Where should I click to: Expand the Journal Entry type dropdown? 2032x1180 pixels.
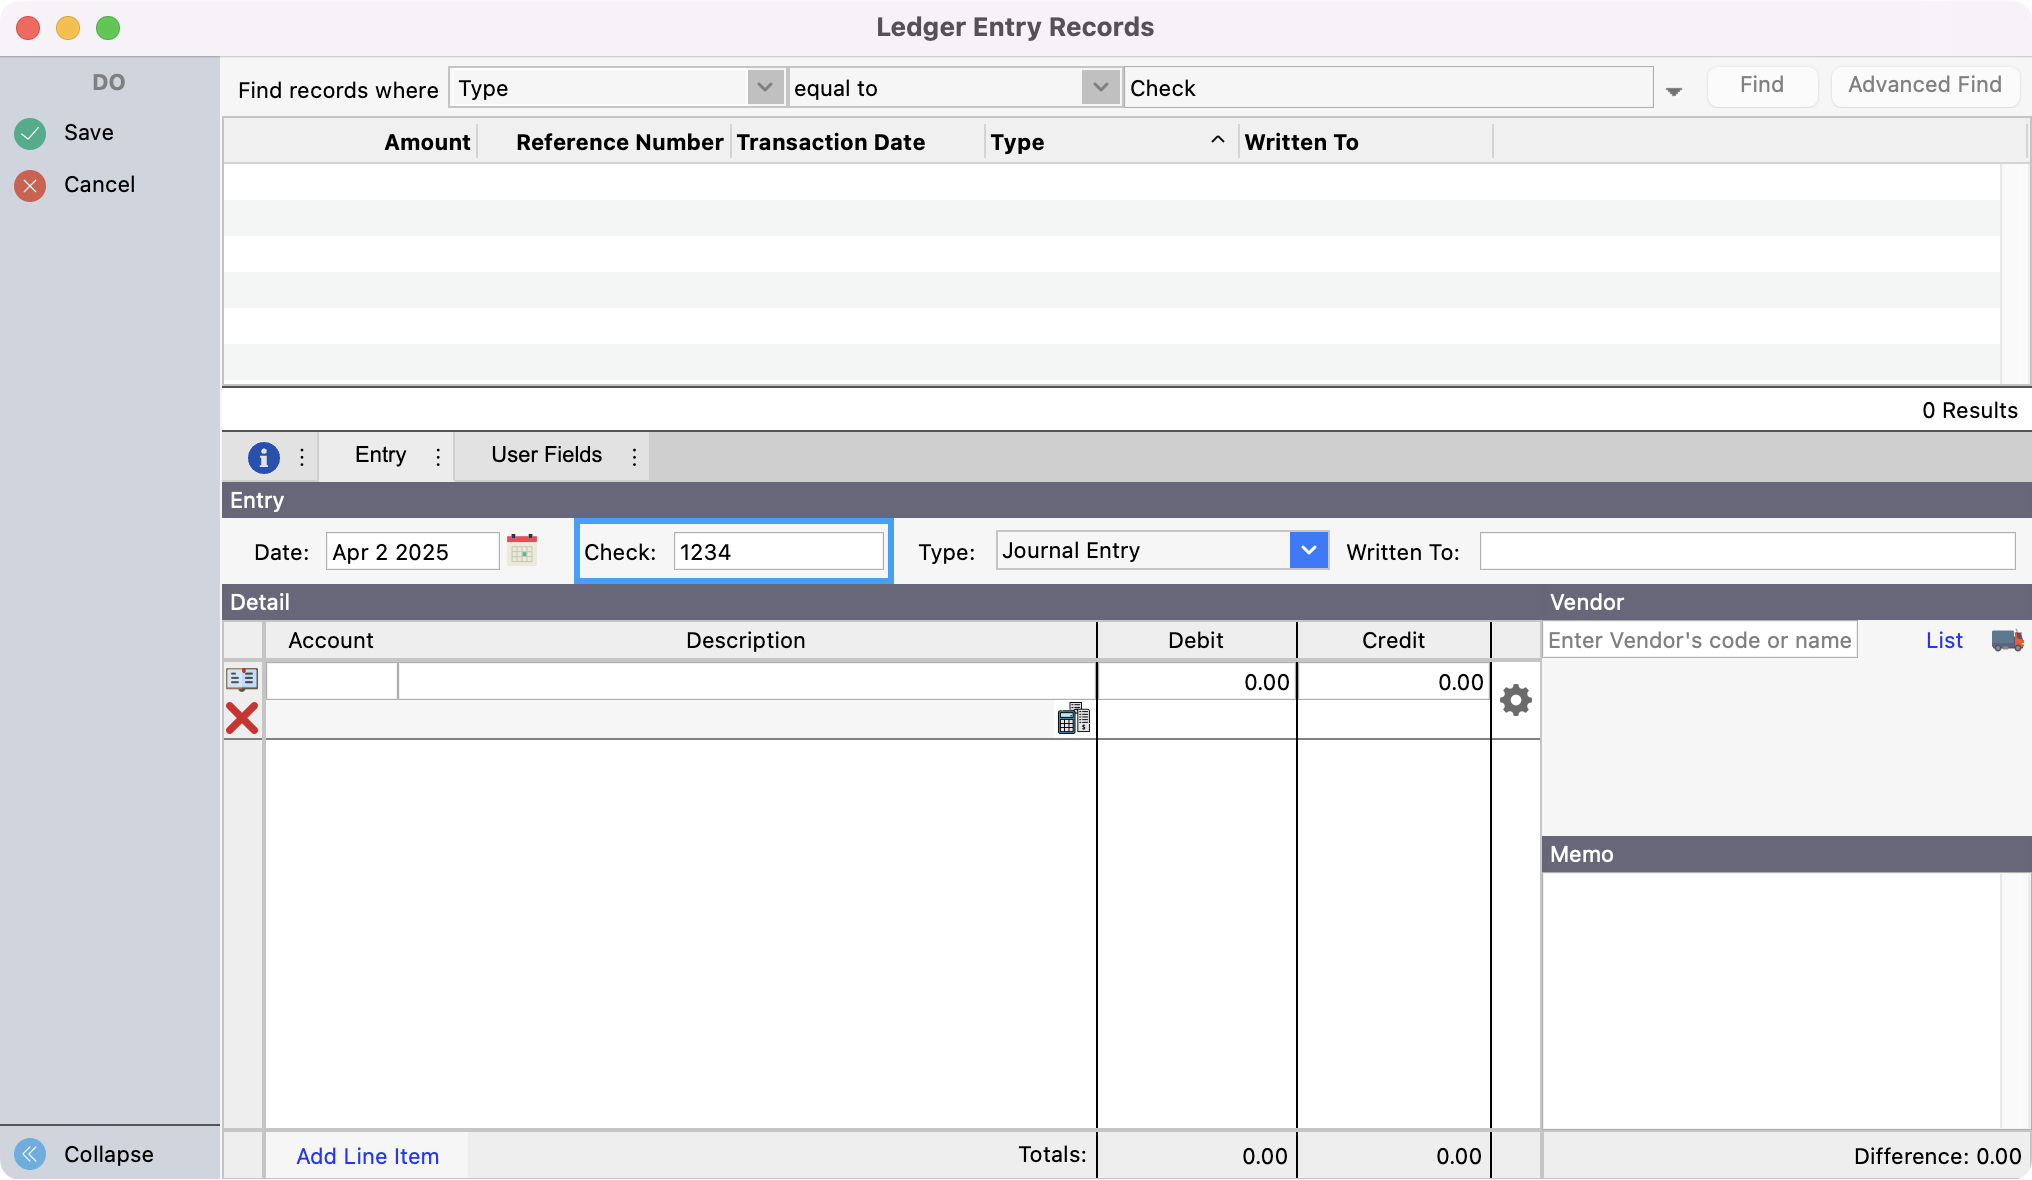click(x=1308, y=551)
